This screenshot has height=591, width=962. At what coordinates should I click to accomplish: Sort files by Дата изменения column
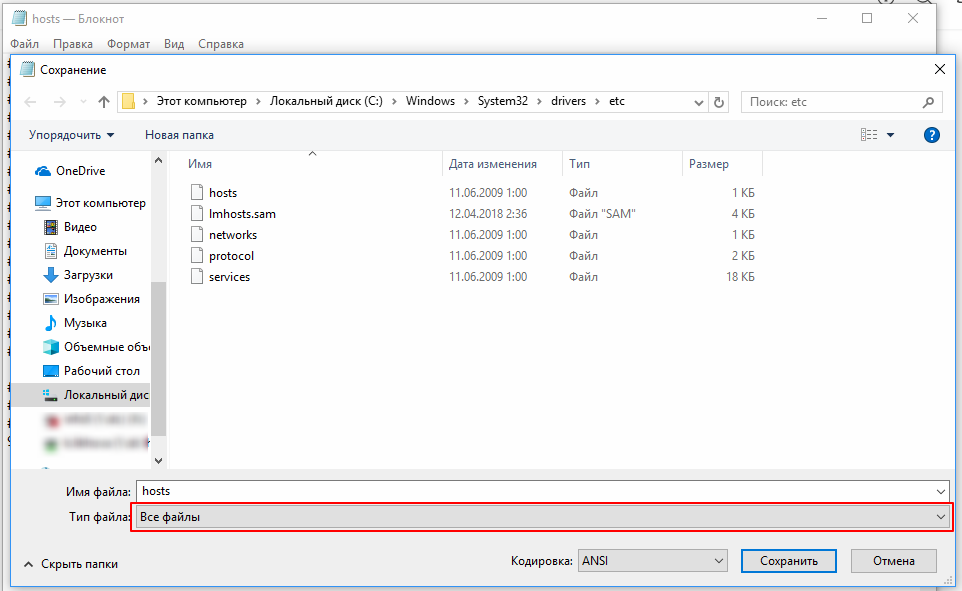493,164
